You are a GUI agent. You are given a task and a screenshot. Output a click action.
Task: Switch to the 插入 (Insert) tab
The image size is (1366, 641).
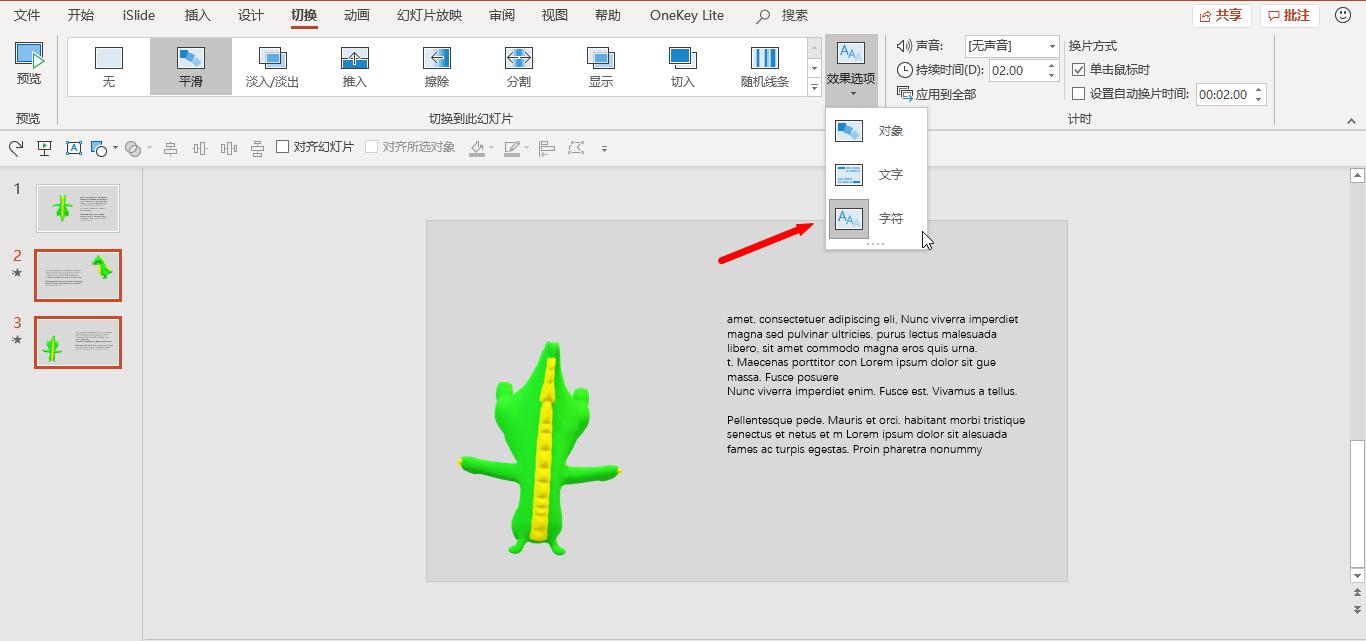click(198, 15)
